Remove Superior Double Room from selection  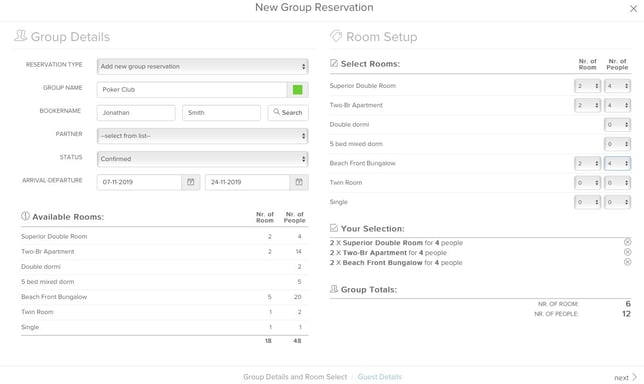coord(627,242)
